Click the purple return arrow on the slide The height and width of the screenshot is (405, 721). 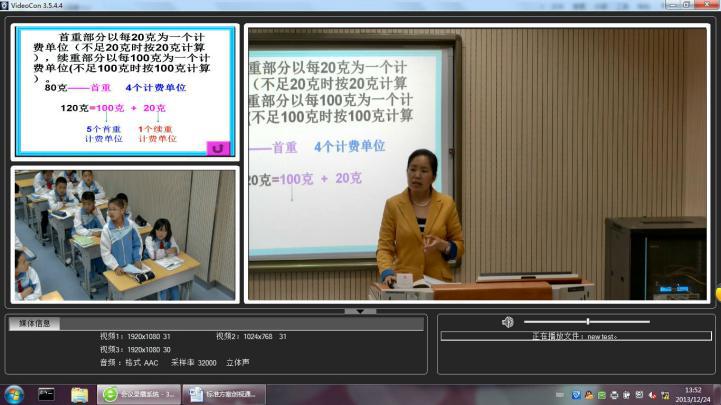coord(217,148)
